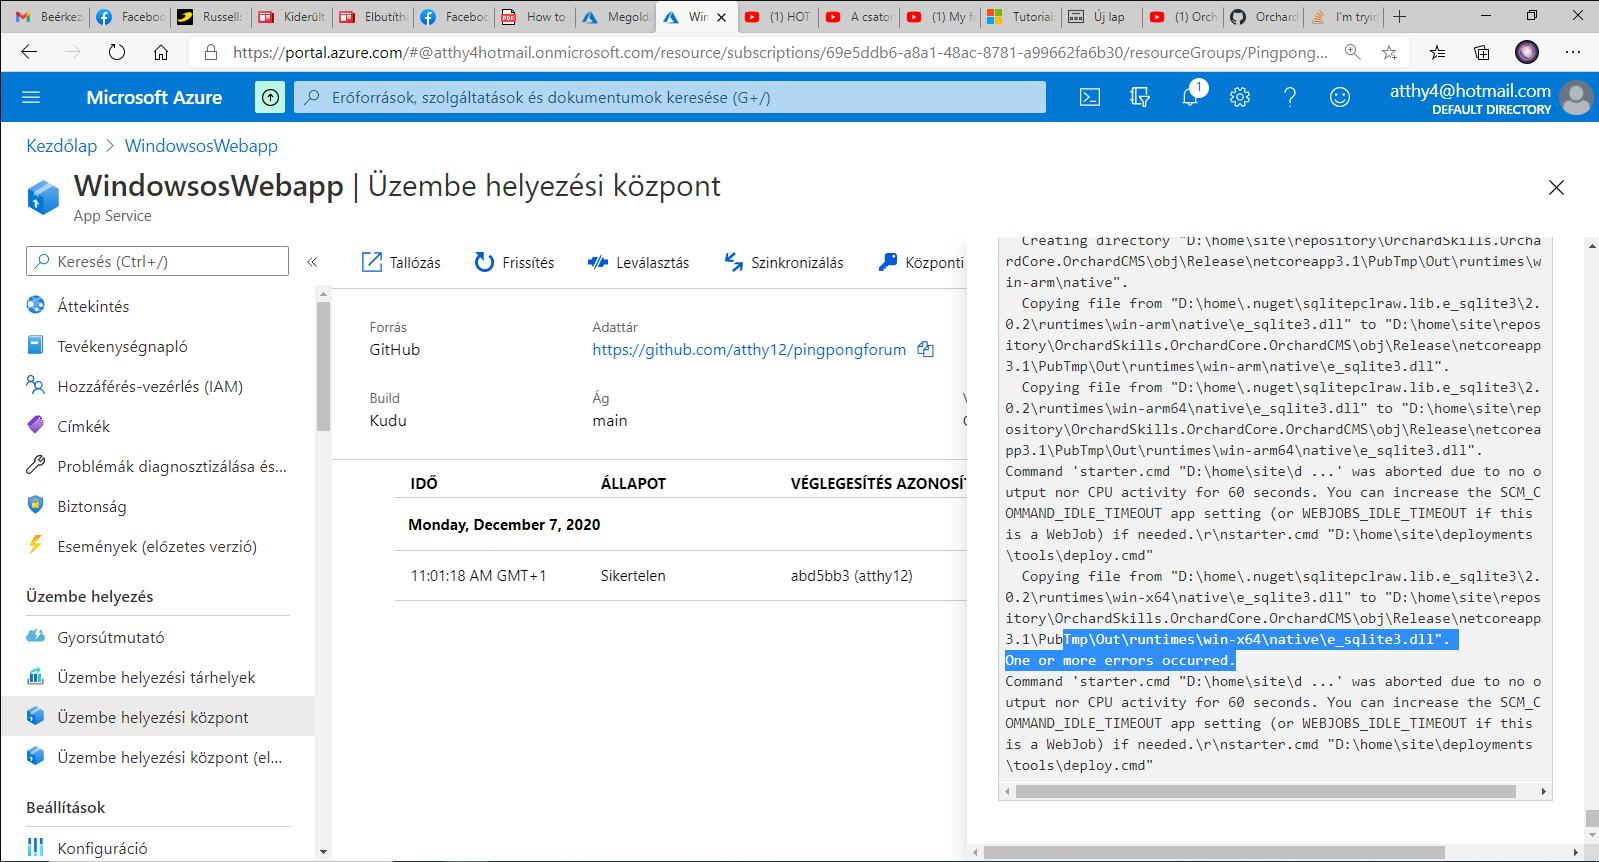
Task: Click Szinkronizálás to sync the repository
Action: tap(784, 262)
